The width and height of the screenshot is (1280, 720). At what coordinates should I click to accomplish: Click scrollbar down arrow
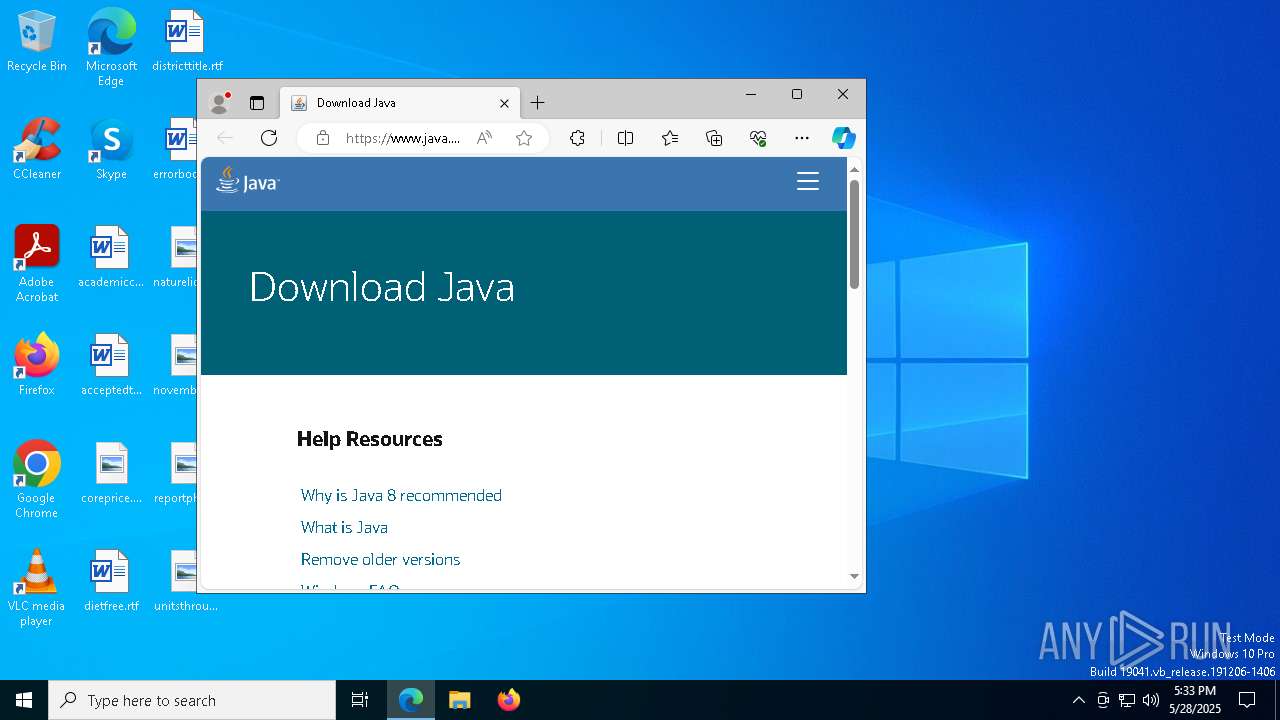tap(854, 577)
